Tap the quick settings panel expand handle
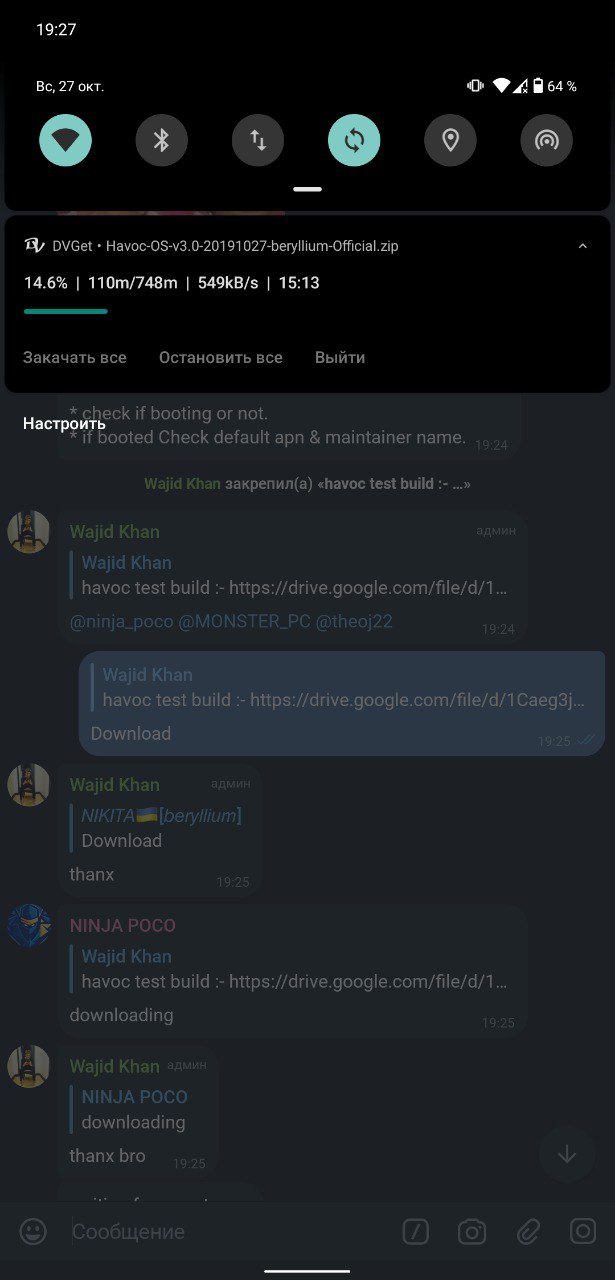The image size is (615, 1280). tap(308, 188)
